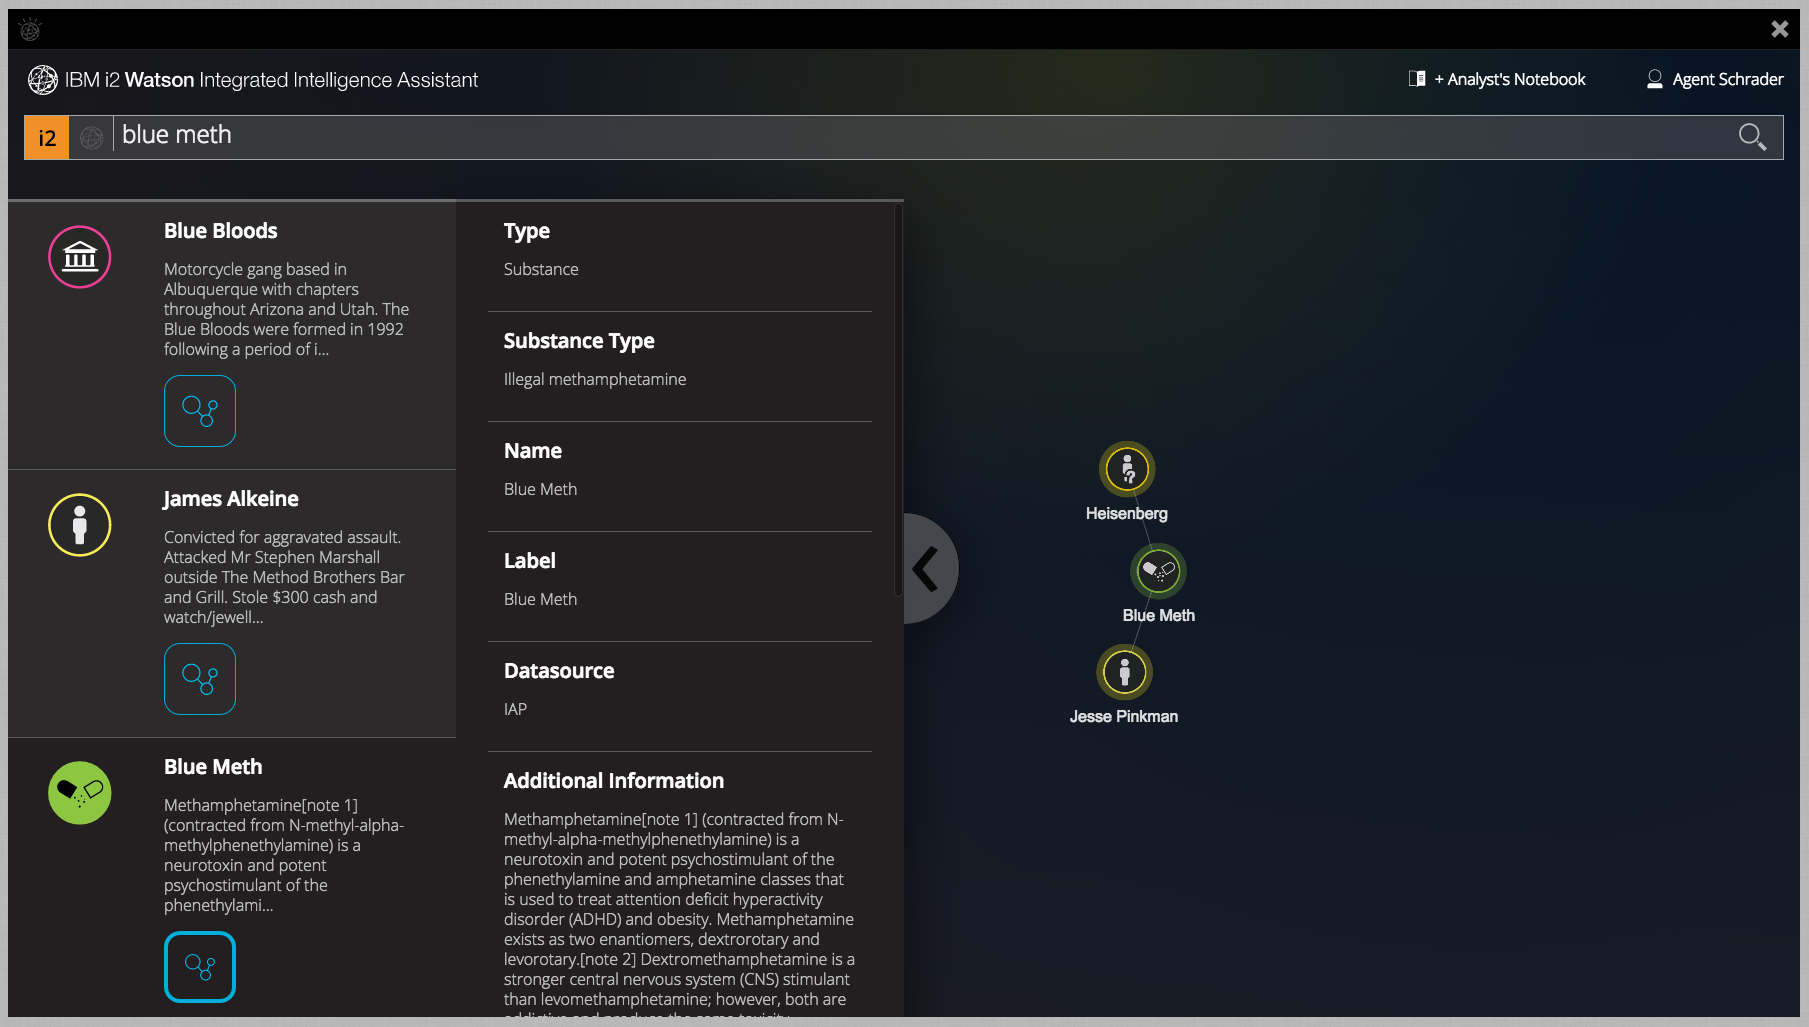Screen dimensions: 1809x1027
Task: Click the Jesse Pinkman node label
Action: coord(1124,716)
